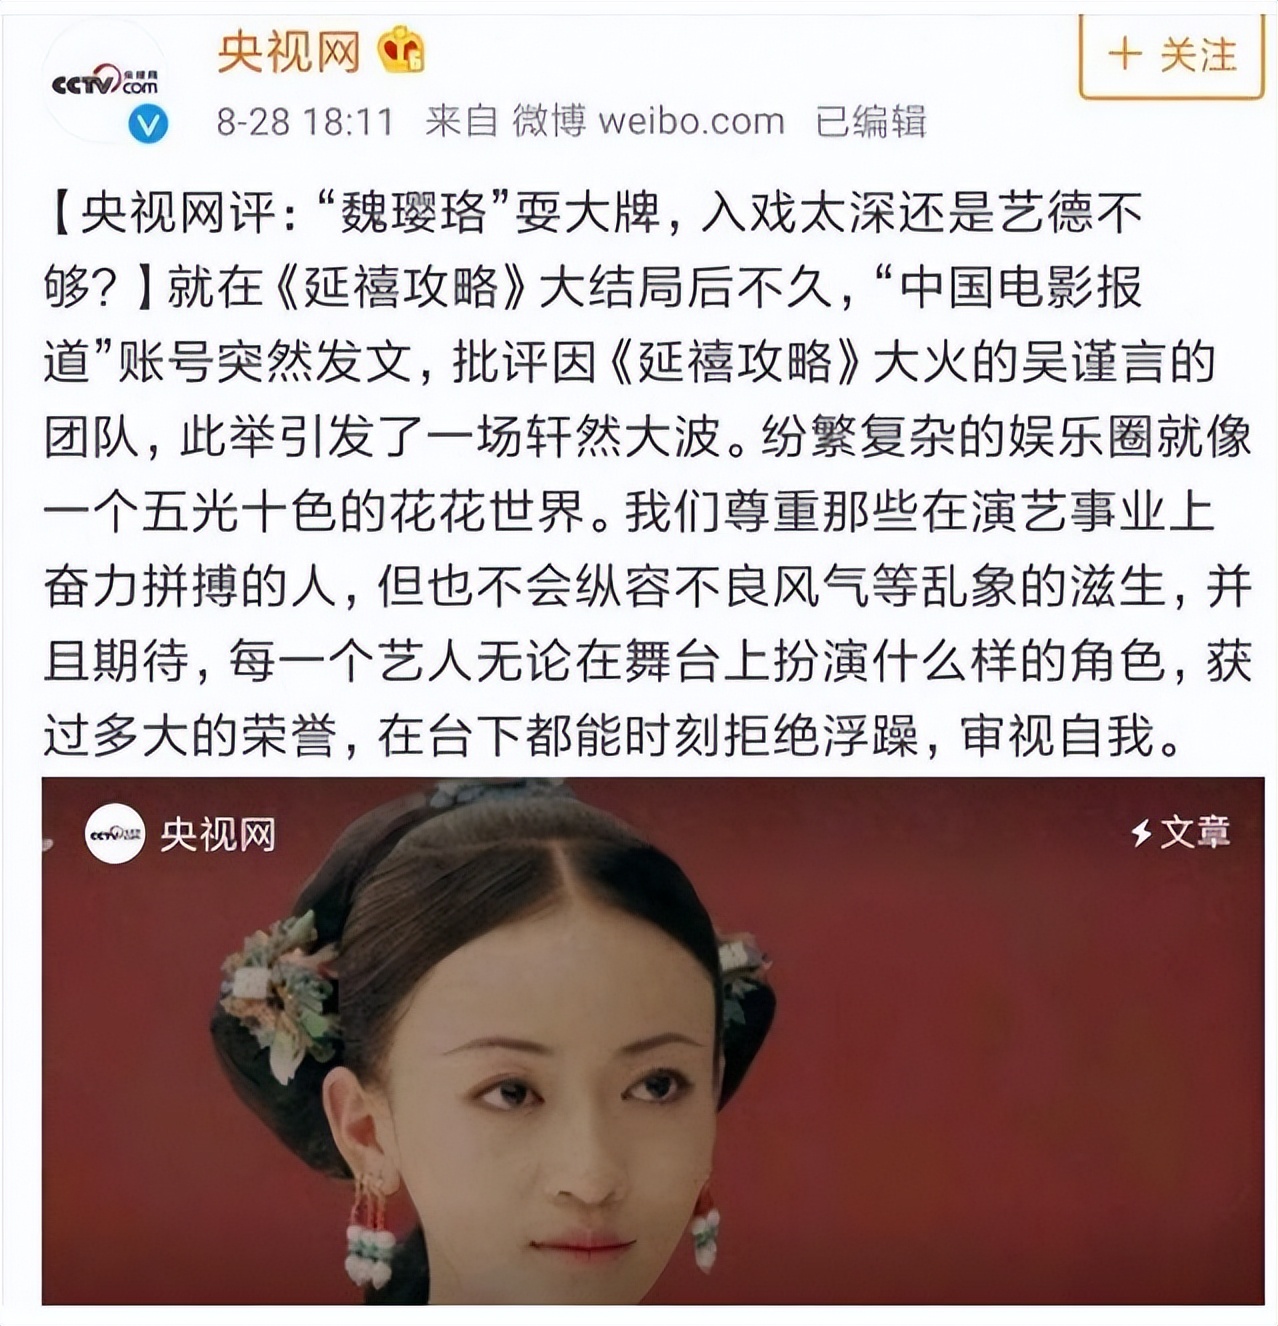
Task: Click the small 央视网 logo on image
Action: (115, 833)
